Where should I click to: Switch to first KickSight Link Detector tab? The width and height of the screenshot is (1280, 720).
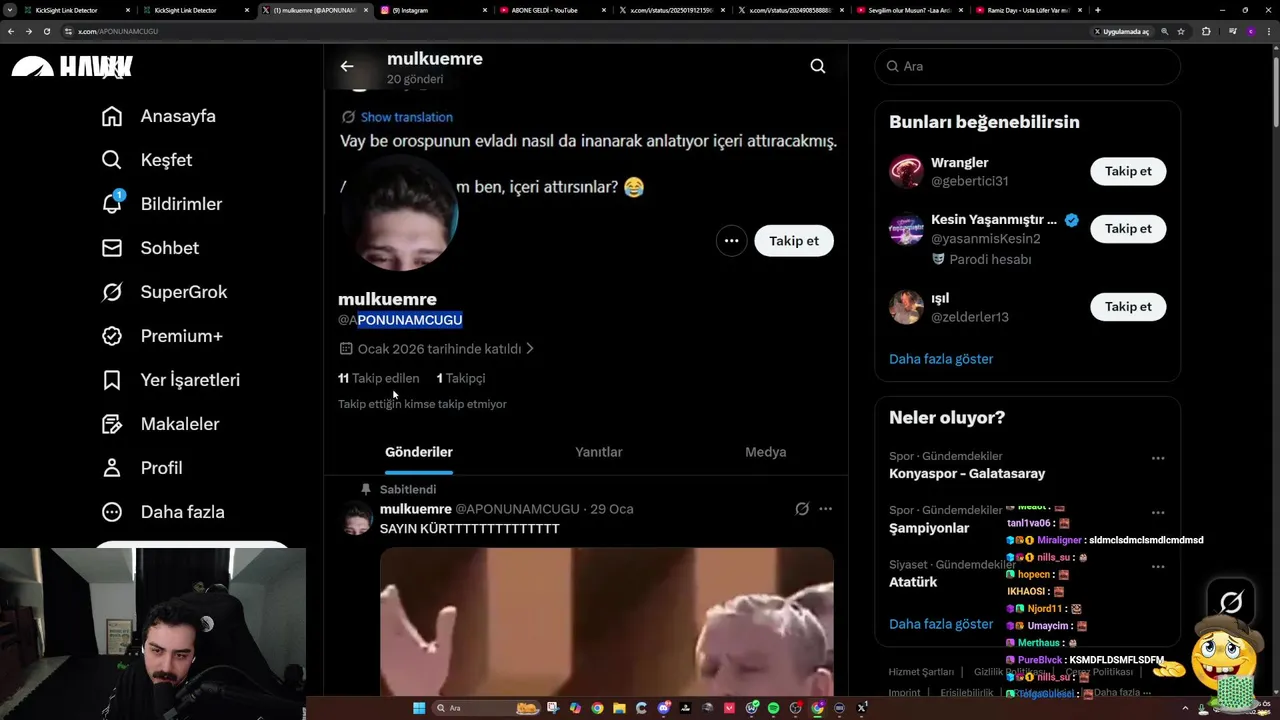click(76, 10)
